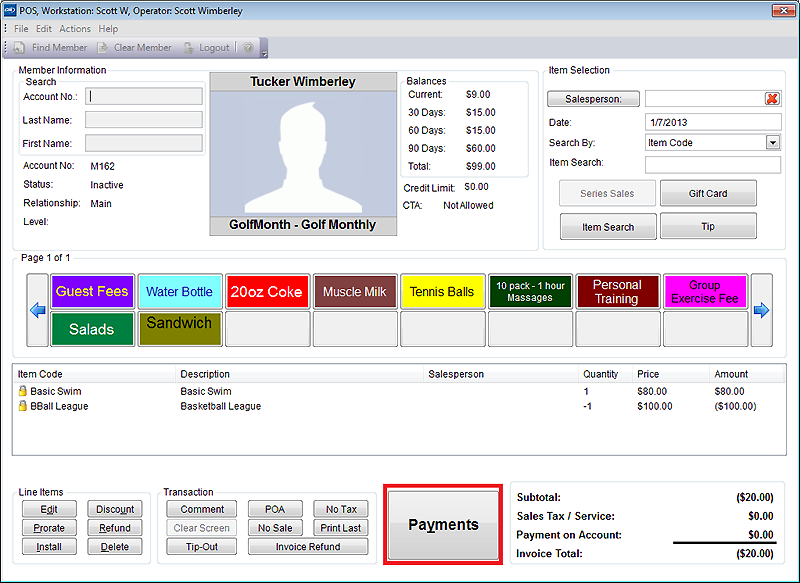This screenshot has height=583, width=800.
Task: Click the Install button
Action: (x=49, y=547)
